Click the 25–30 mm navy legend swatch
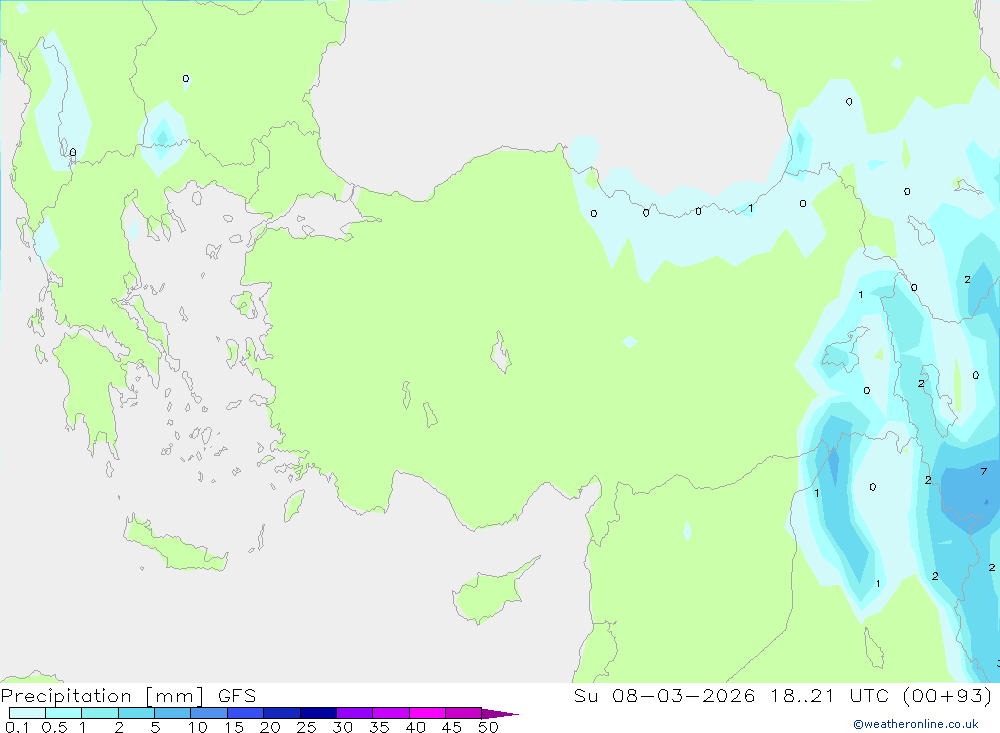 pos(318,713)
